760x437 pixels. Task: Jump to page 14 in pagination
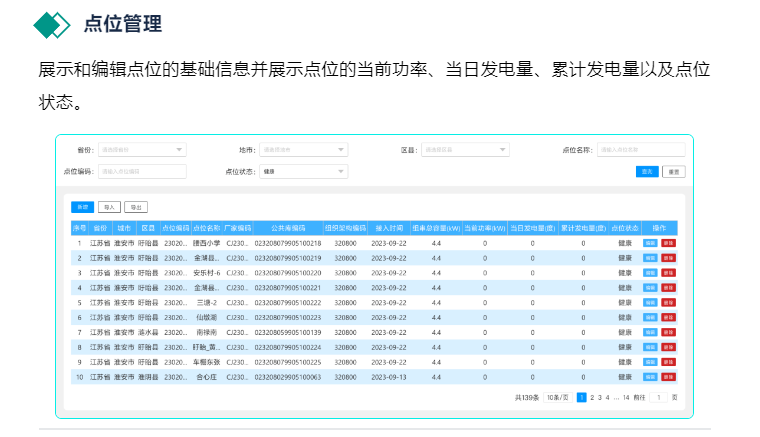pyautogui.click(x=626, y=398)
